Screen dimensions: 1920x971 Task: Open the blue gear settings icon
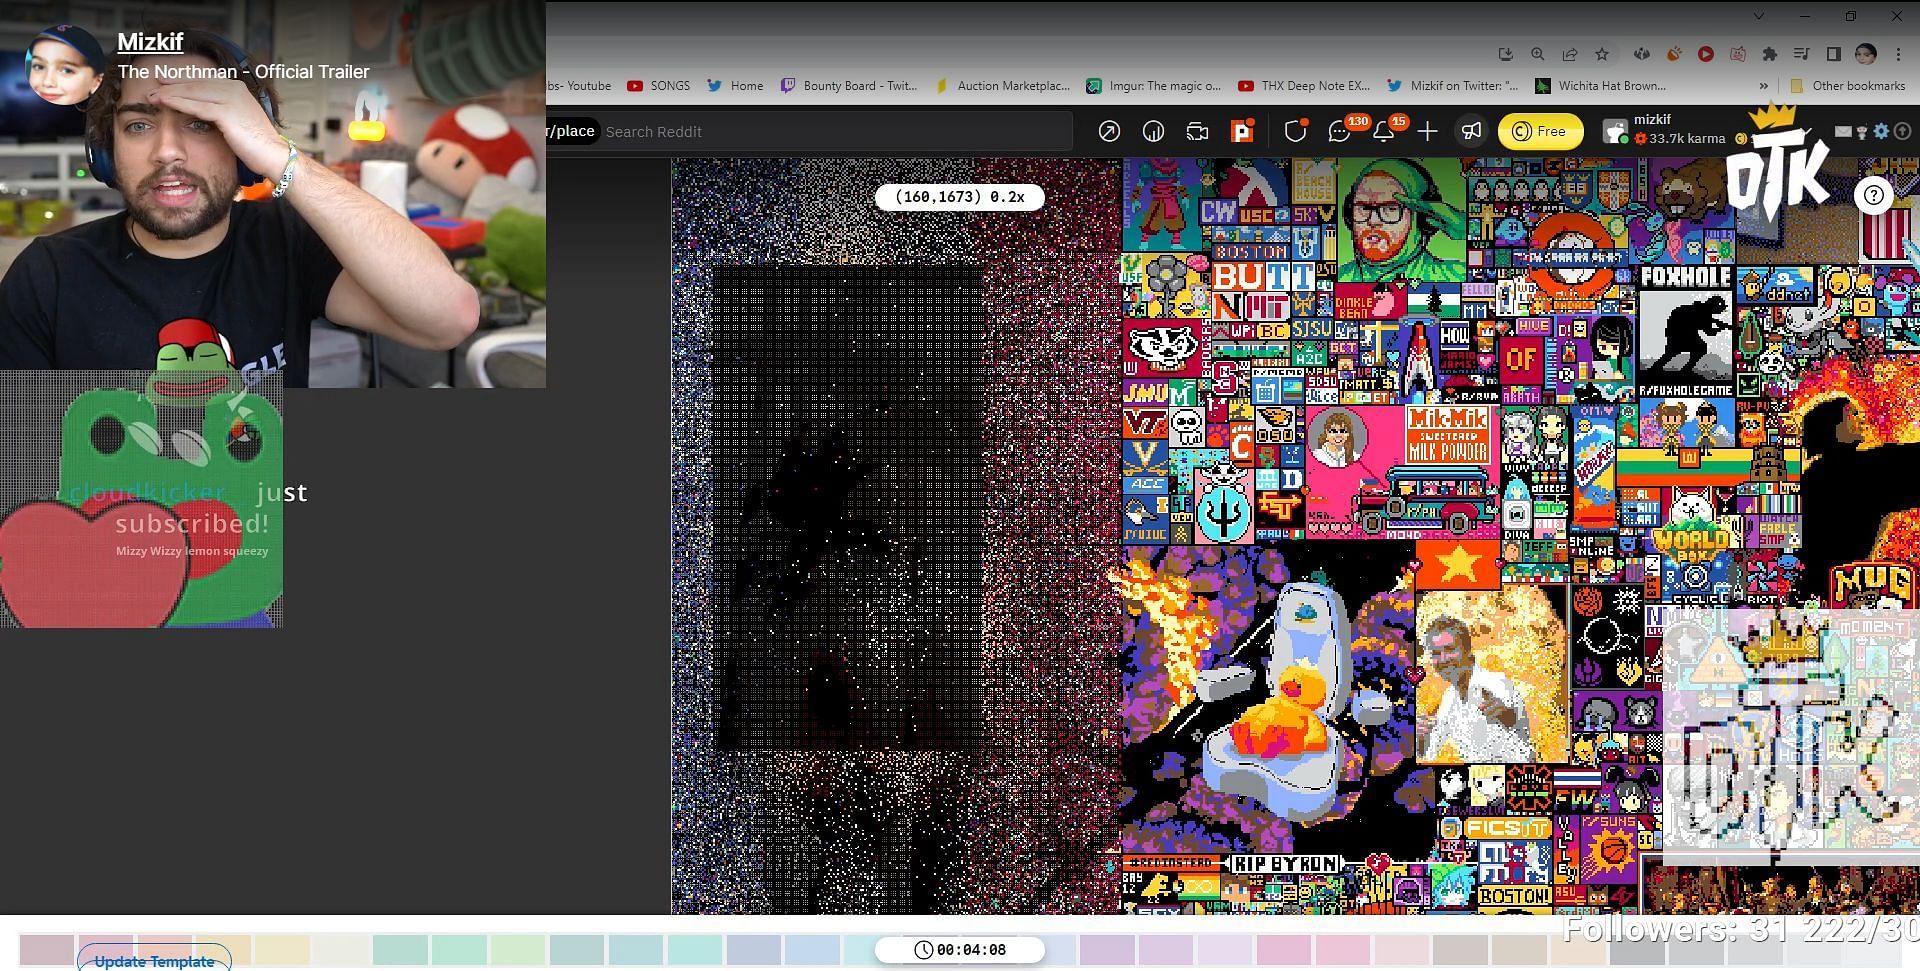[1881, 131]
